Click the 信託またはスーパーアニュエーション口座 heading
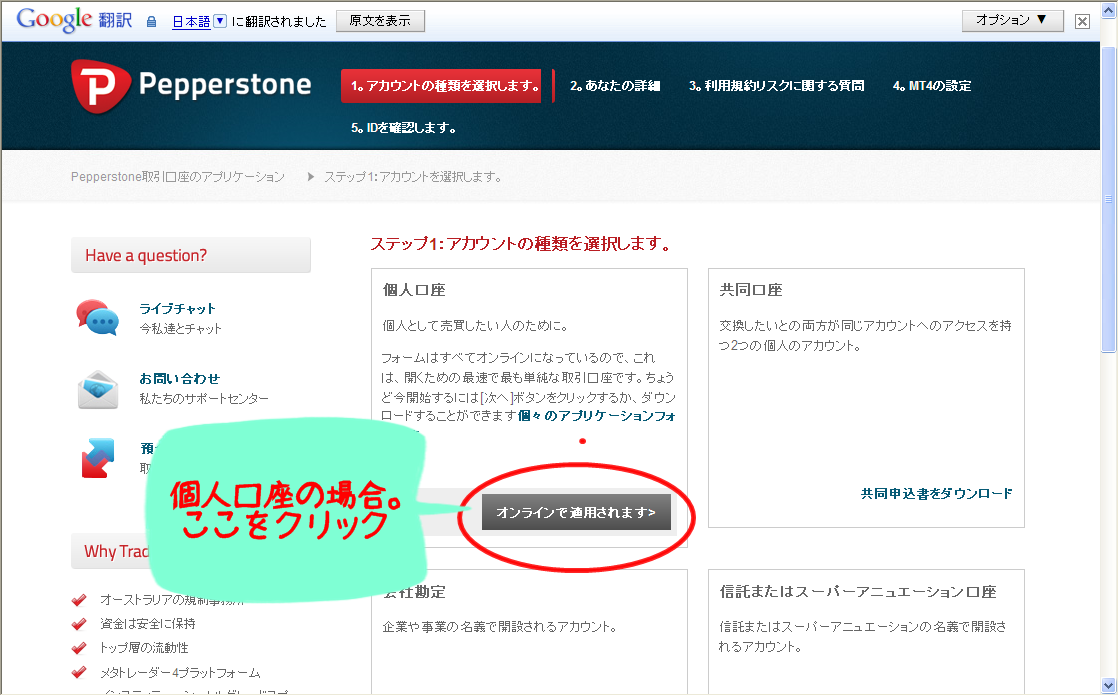 click(858, 592)
